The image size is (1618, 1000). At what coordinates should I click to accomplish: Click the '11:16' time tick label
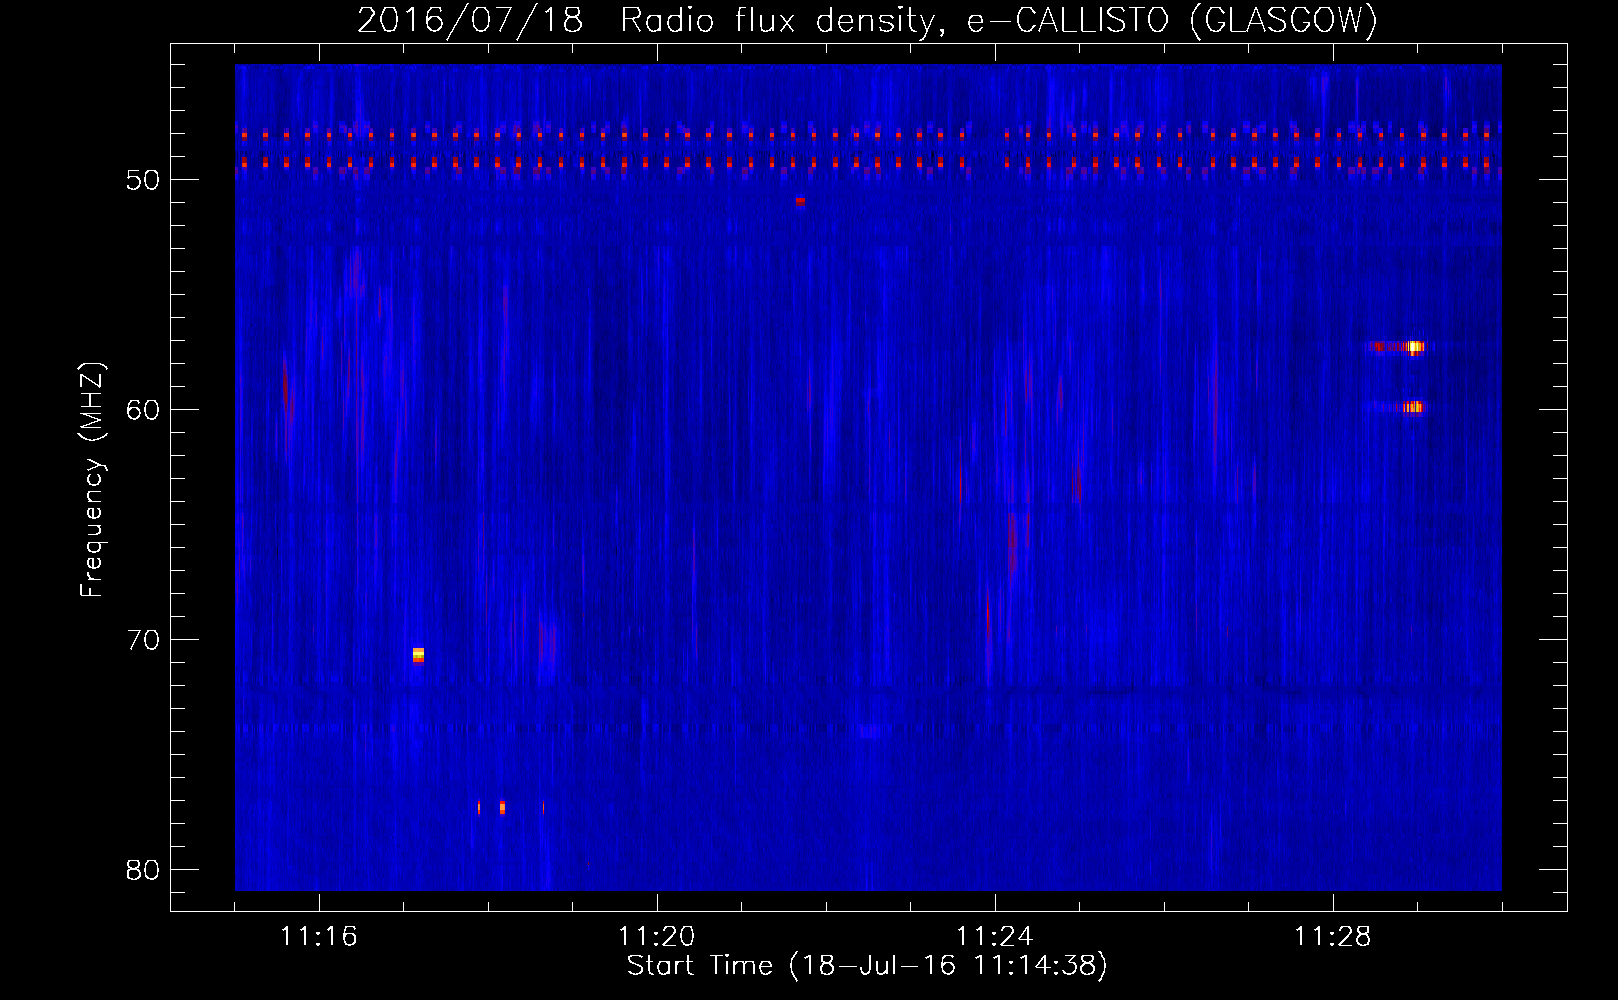319,937
